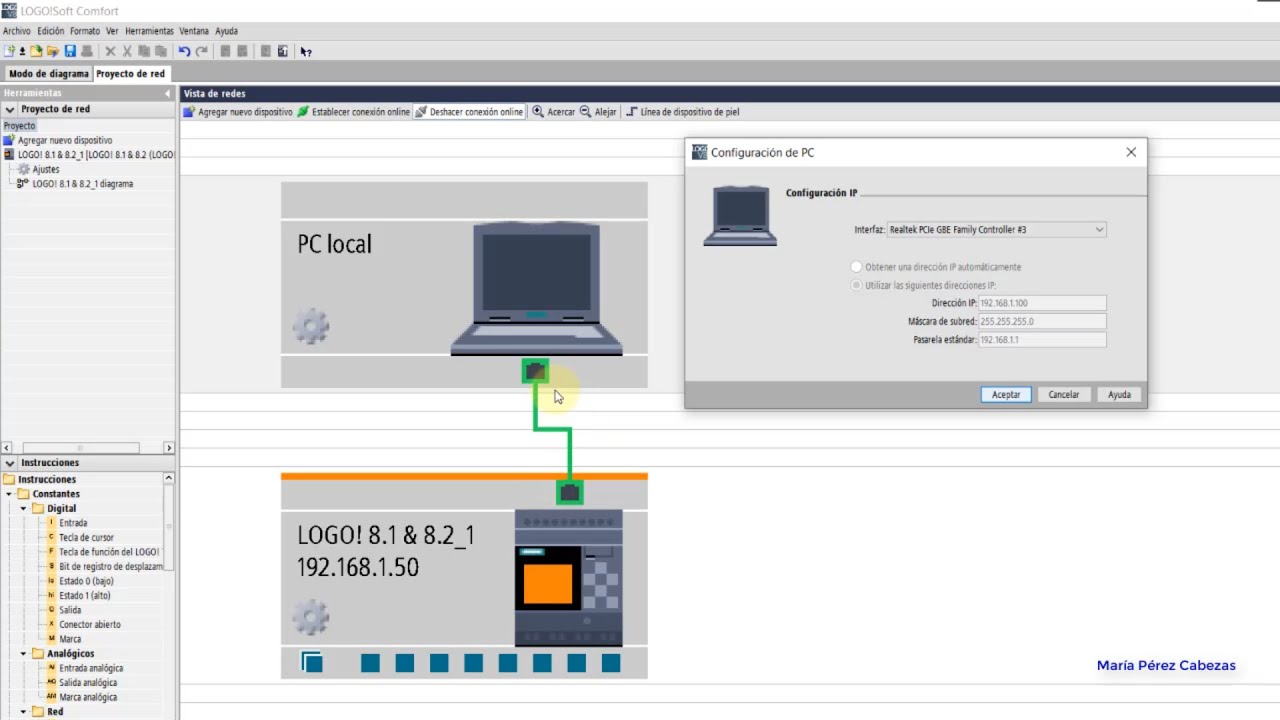Zoom in with Acercar
This screenshot has width=1280, height=720.
pos(554,112)
